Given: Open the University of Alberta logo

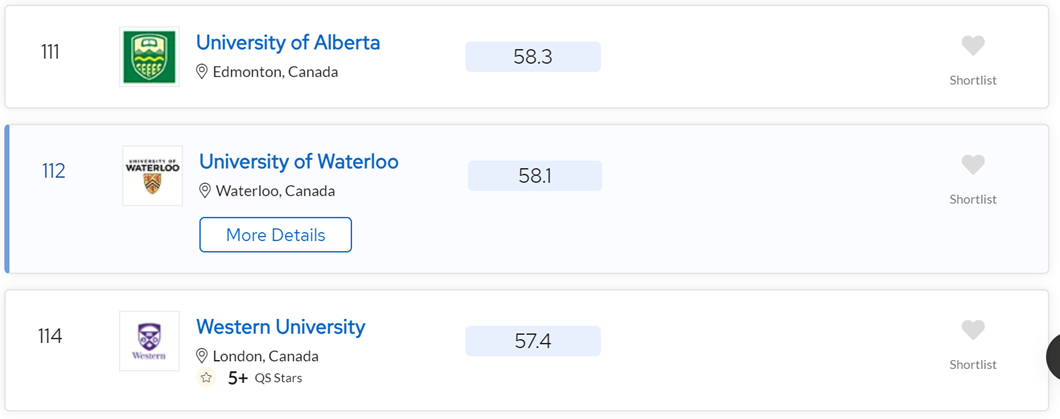Looking at the screenshot, I should 149,57.
